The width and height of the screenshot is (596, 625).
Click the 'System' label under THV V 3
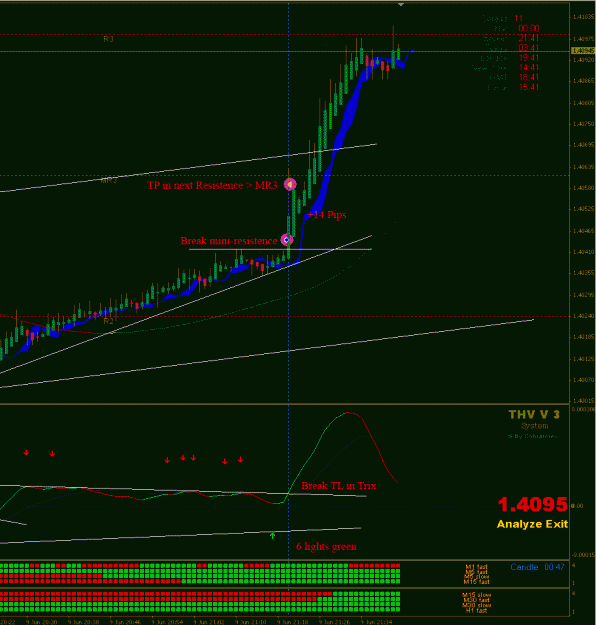(534, 426)
